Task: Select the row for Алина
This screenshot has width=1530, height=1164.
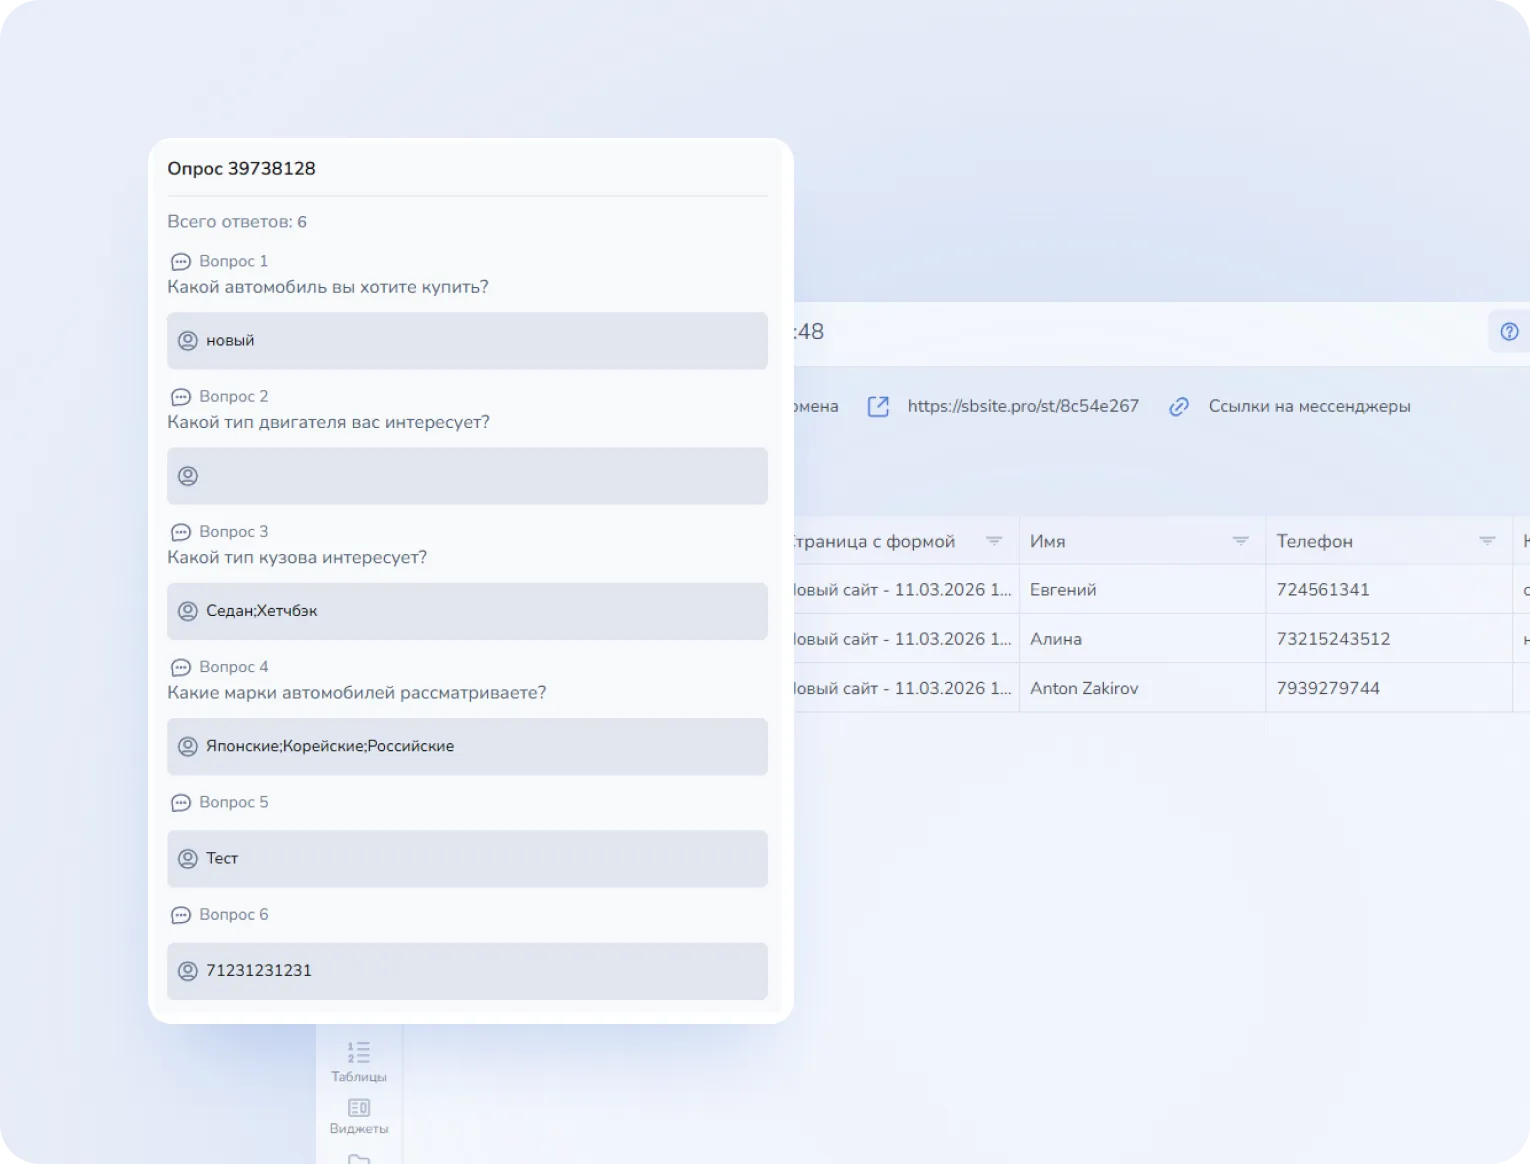Action: 1056,639
